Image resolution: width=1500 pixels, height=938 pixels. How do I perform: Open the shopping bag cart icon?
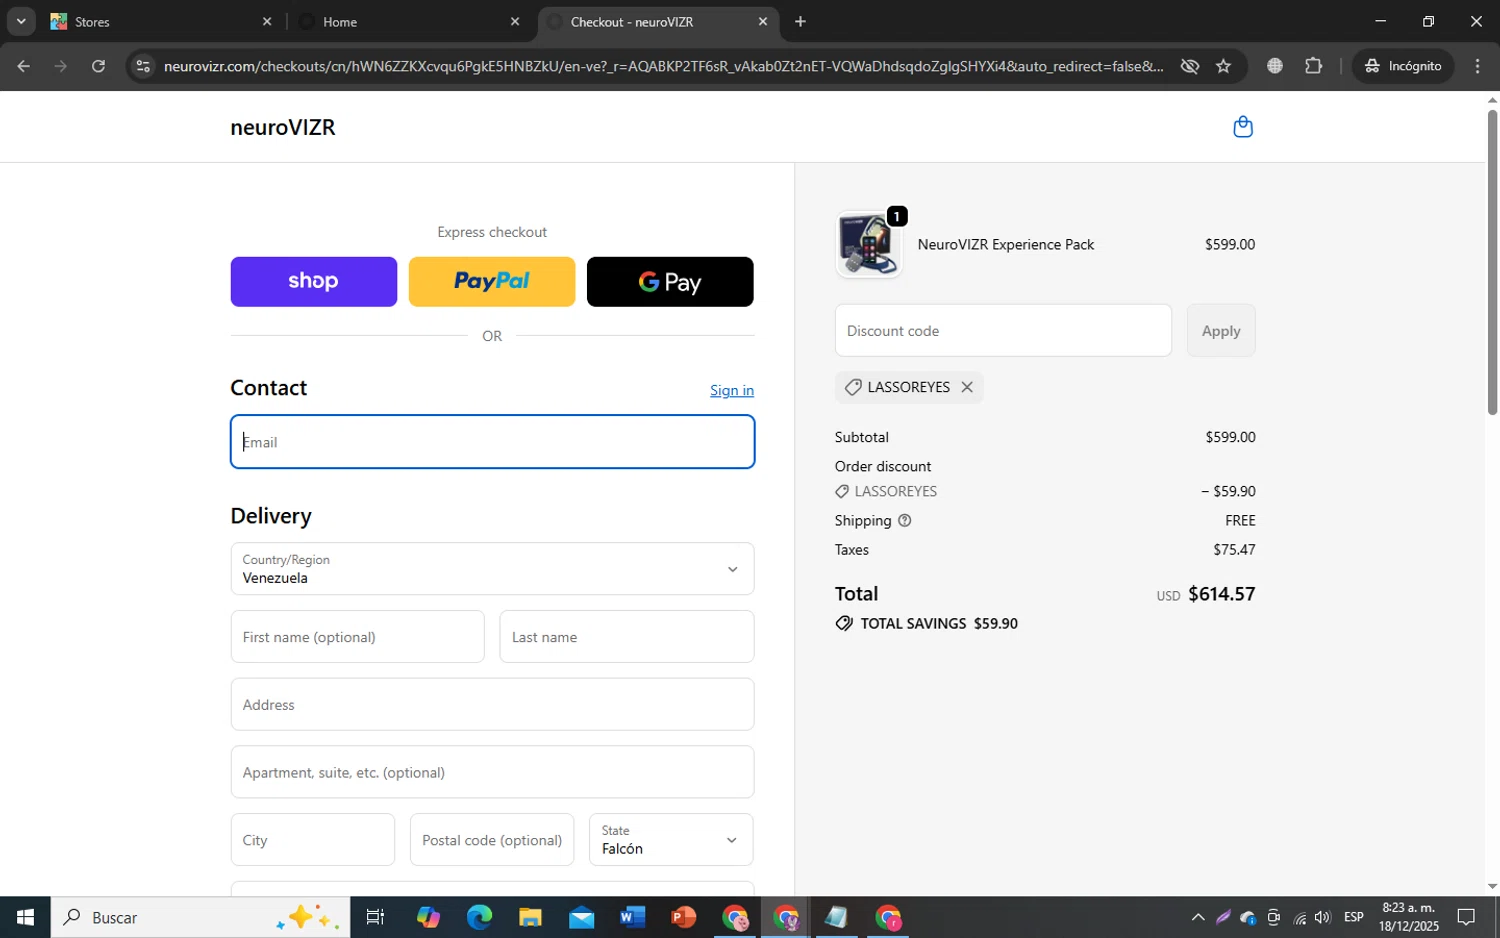[x=1243, y=127]
